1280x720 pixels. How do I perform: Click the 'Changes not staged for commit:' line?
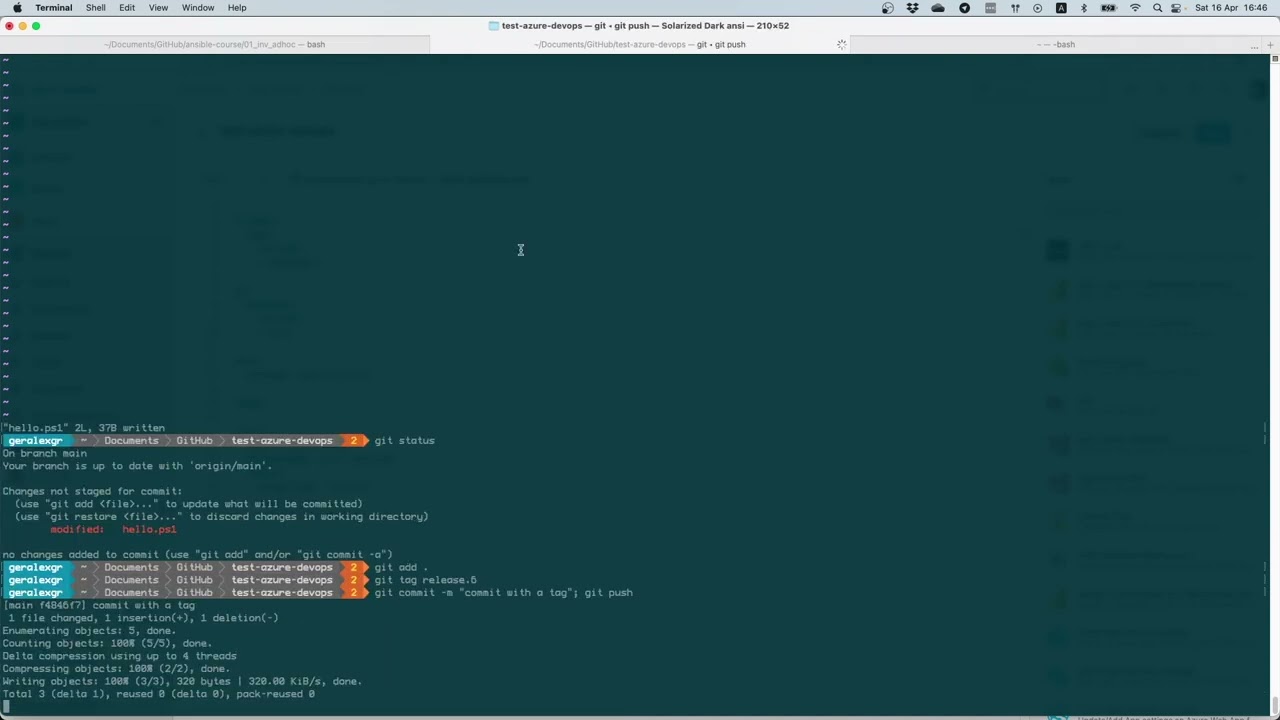tap(92, 491)
